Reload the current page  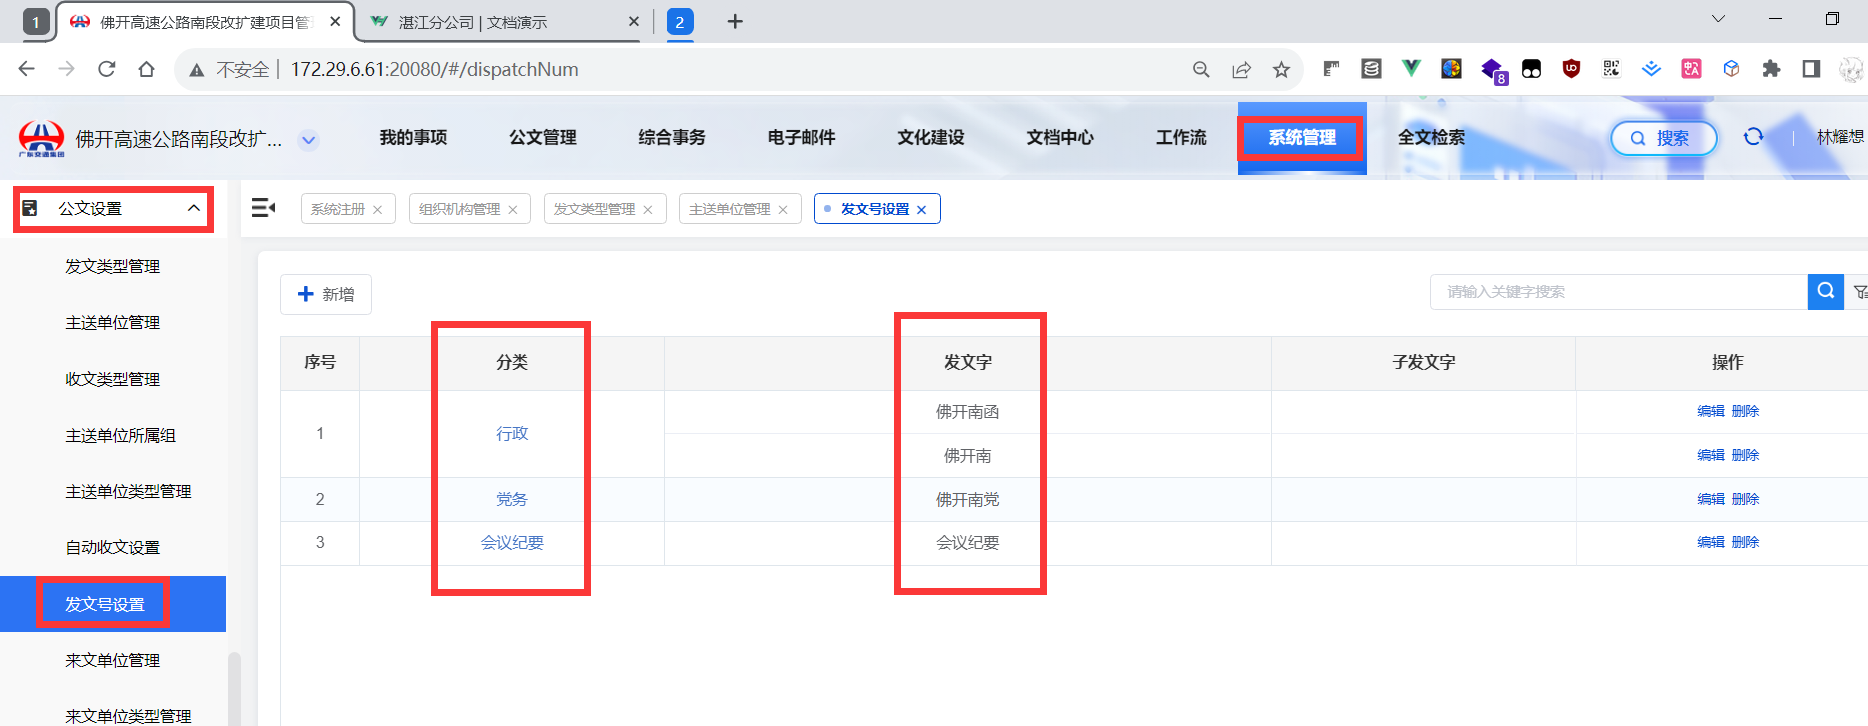[107, 69]
